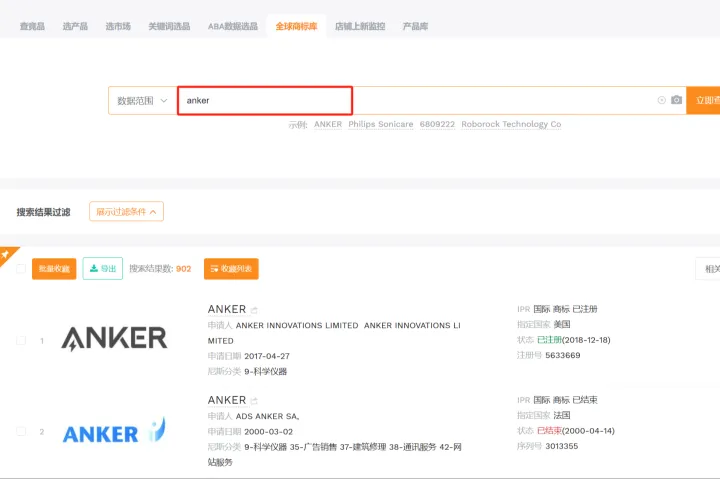
Task: Use the 6809222 example term
Action: click(437, 124)
